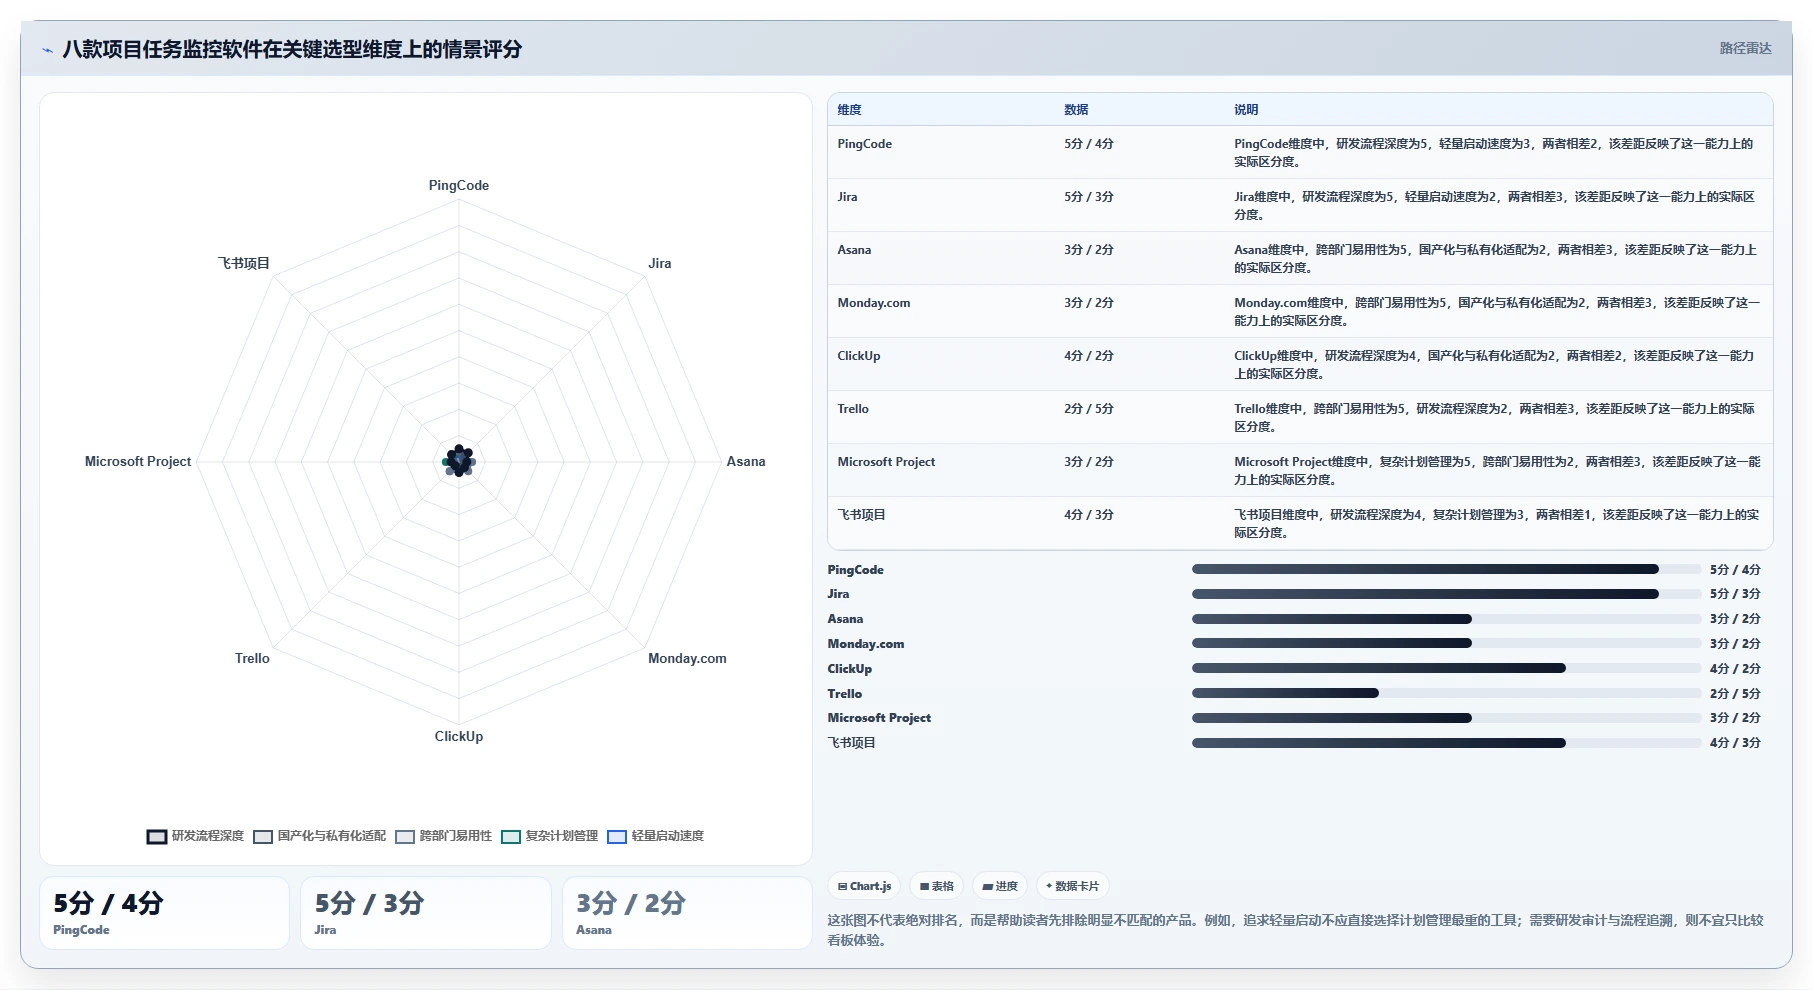
Task: Click the Jira row description text
Action: point(1494,206)
